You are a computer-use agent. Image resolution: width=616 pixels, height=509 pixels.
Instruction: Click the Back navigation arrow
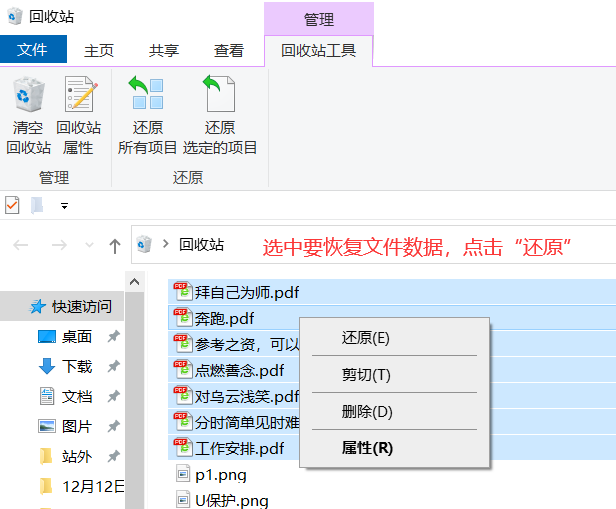[x=20, y=245]
